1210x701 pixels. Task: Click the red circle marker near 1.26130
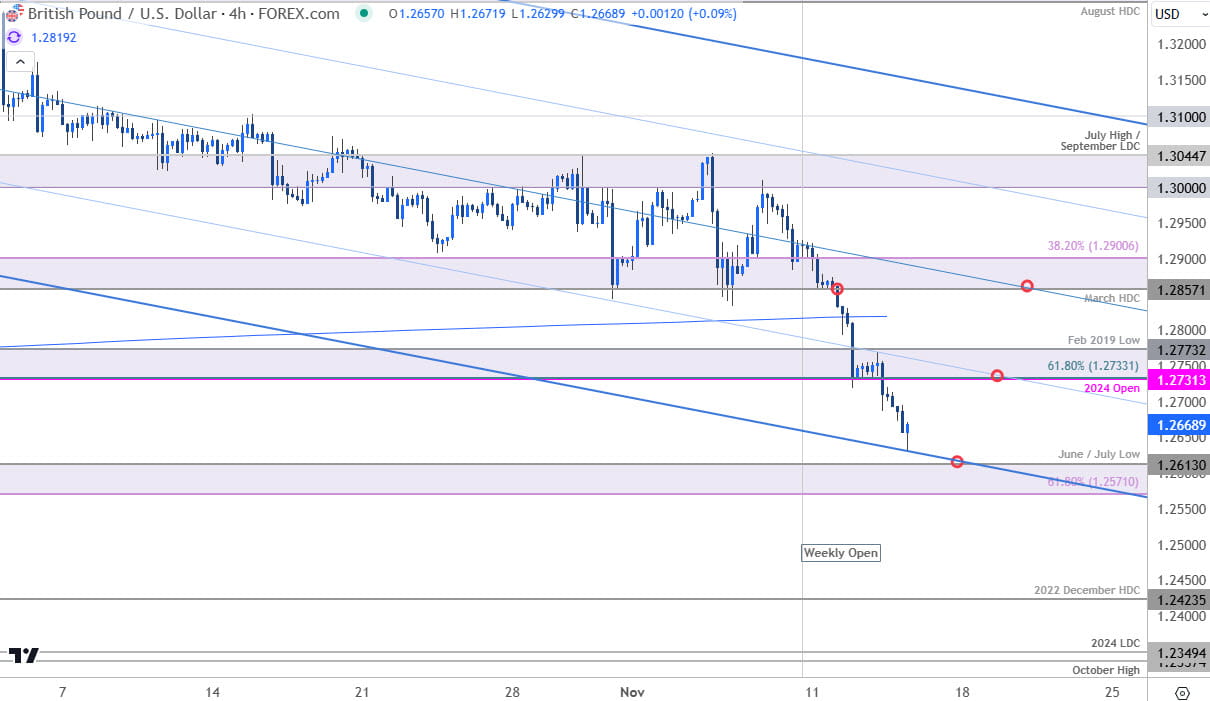coord(957,461)
